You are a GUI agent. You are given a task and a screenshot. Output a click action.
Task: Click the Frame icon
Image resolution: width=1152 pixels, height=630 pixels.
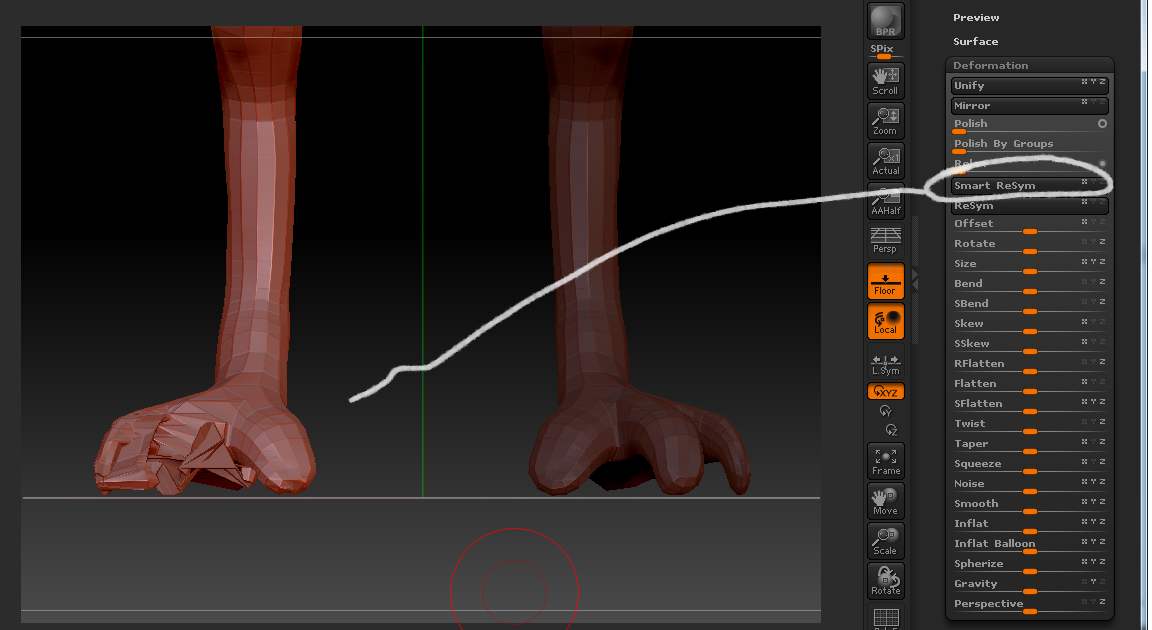[884, 460]
